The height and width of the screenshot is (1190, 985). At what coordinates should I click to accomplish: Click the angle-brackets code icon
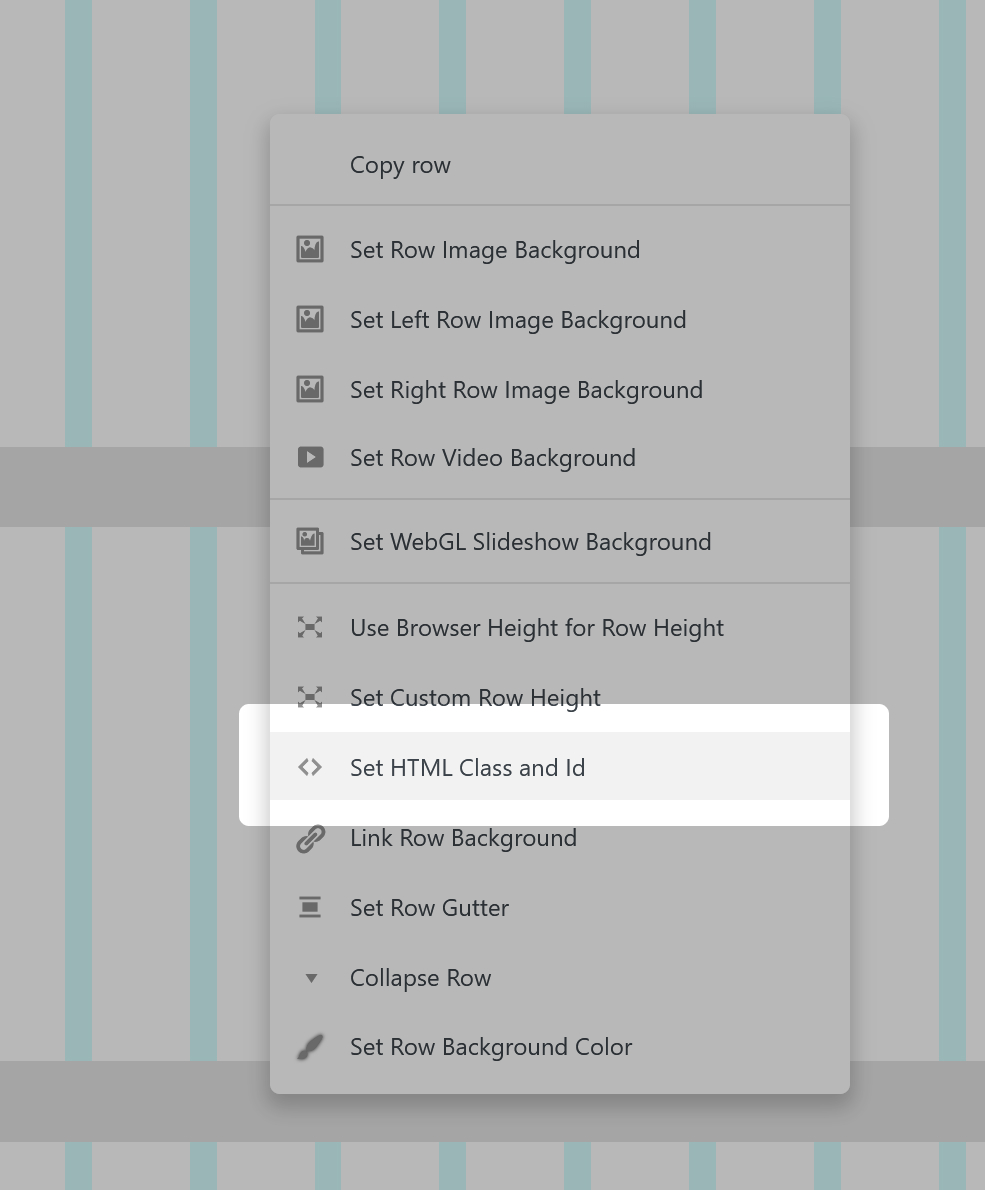point(310,768)
